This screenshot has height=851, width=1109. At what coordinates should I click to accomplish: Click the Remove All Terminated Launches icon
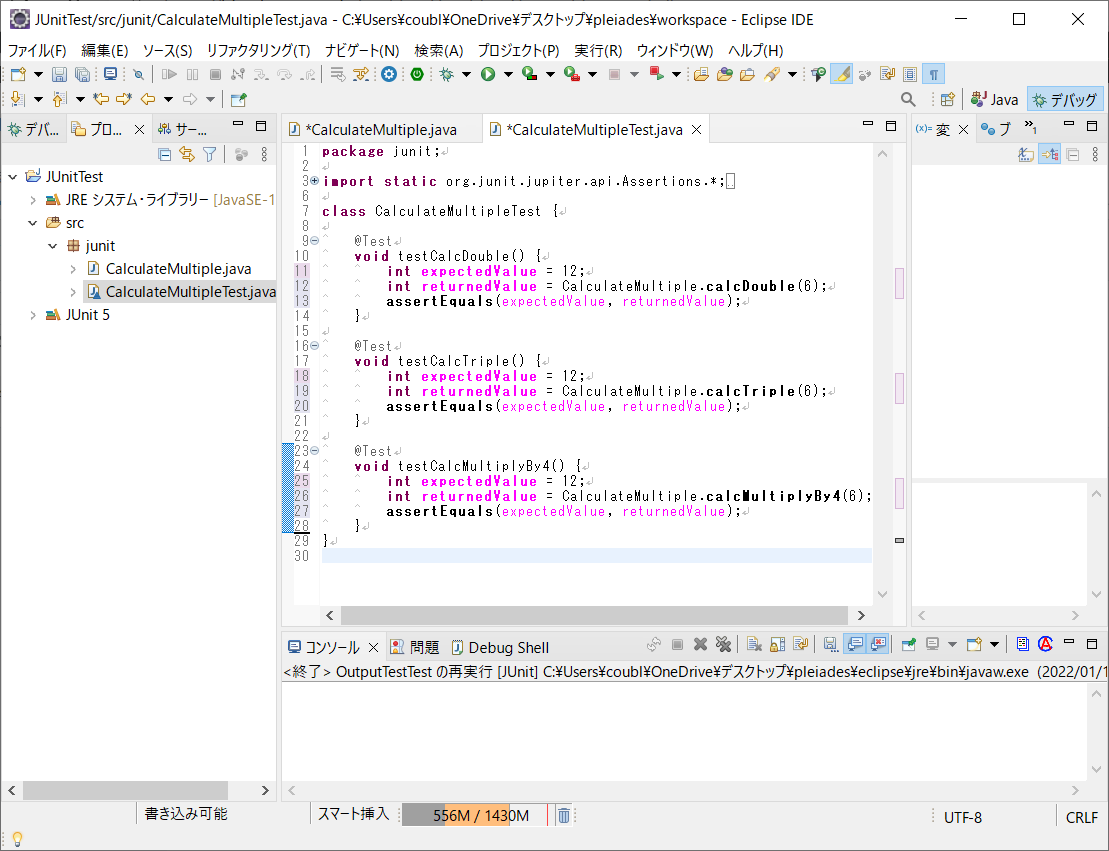click(x=723, y=644)
